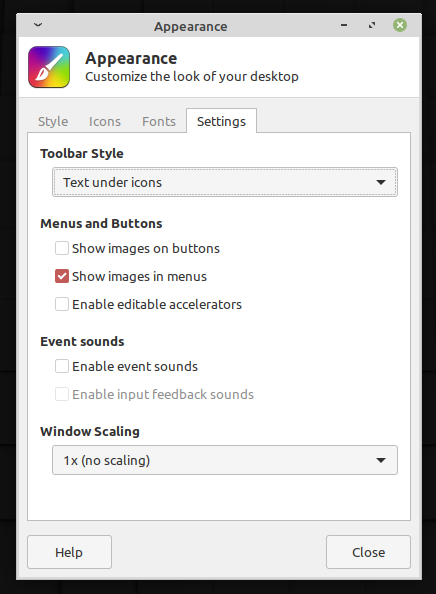This screenshot has height=594, width=436.
Task: Click the Close button
Action: click(x=368, y=552)
